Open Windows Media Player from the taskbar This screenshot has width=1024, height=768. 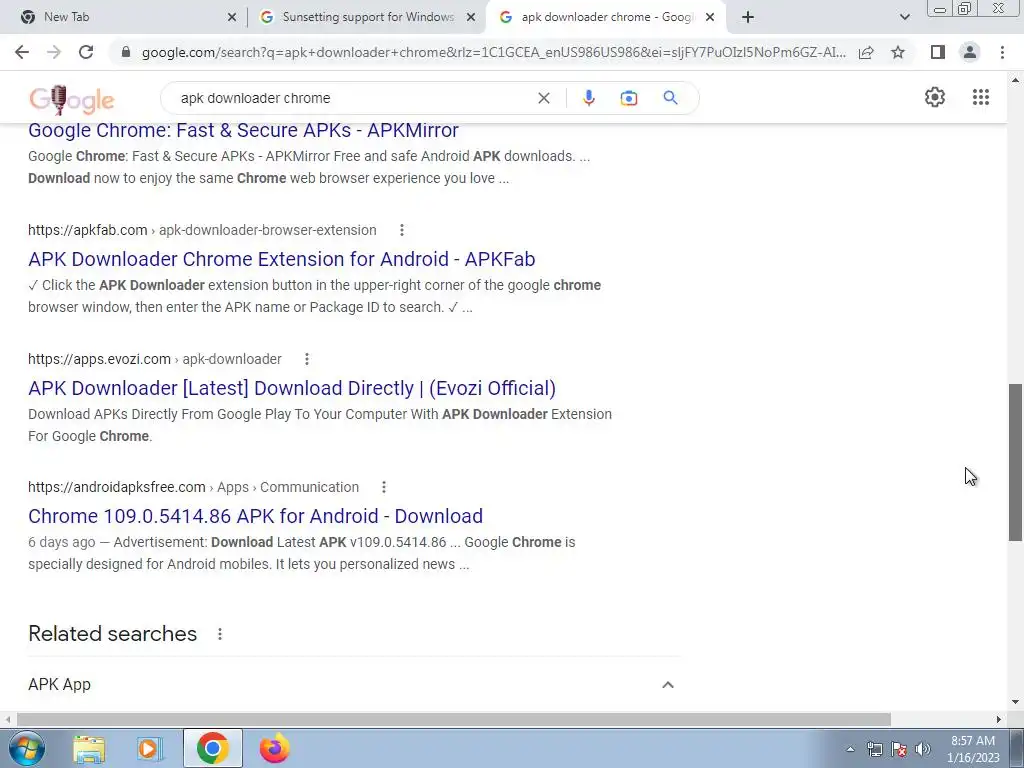(x=150, y=749)
